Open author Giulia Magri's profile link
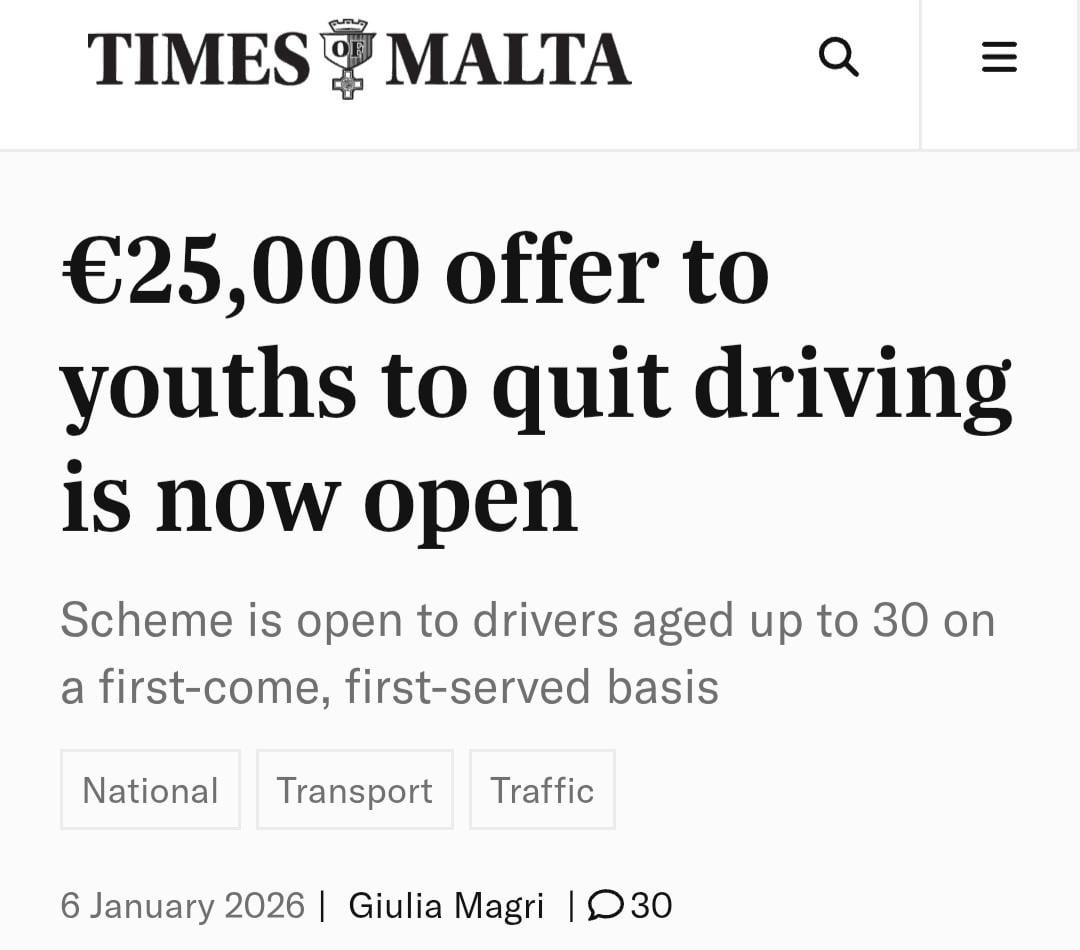The image size is (1080, 950). click(x=446, y=906)
